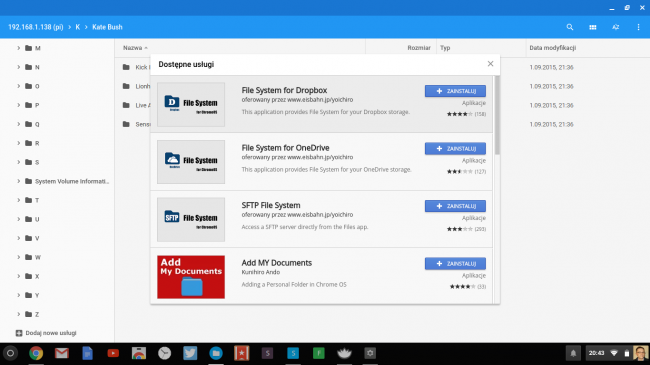Switch to thumbnail grid view
The width and height of the screenshot is (650, 365).
[593, 27]
